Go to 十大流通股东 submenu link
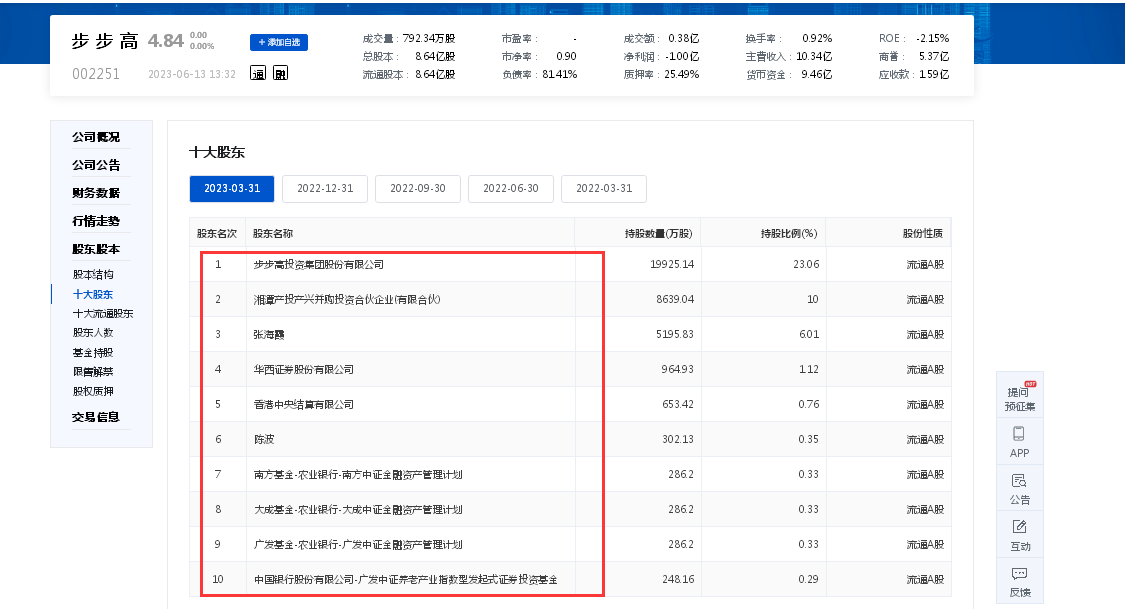The width and height of the screenshot is (1125, 609). pos(103,313)
